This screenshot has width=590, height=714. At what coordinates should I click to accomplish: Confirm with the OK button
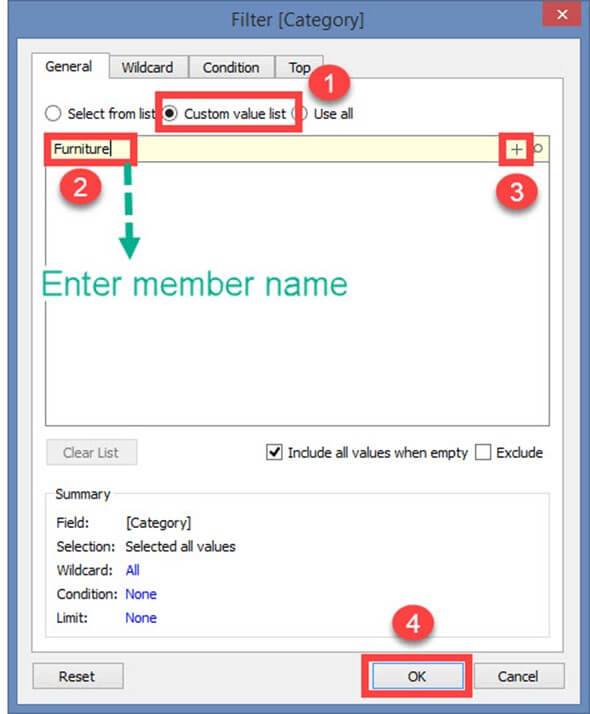tap(417, 676)
